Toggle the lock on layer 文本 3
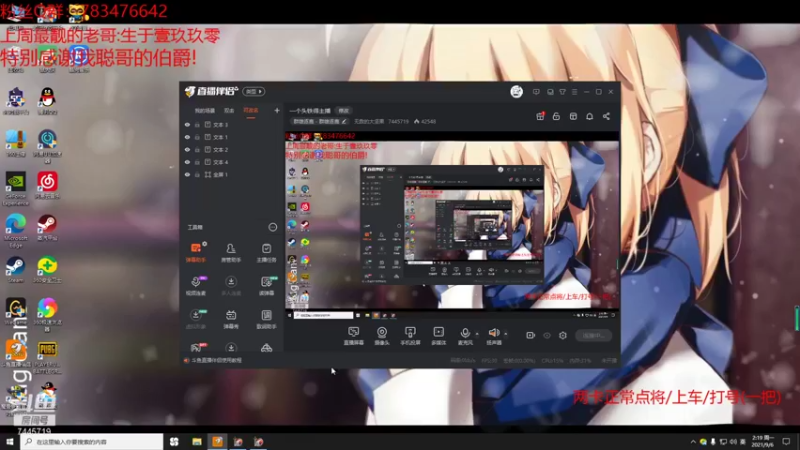This screenshot has width=800, height=450. pyautogui.click(x=197, y=124)
